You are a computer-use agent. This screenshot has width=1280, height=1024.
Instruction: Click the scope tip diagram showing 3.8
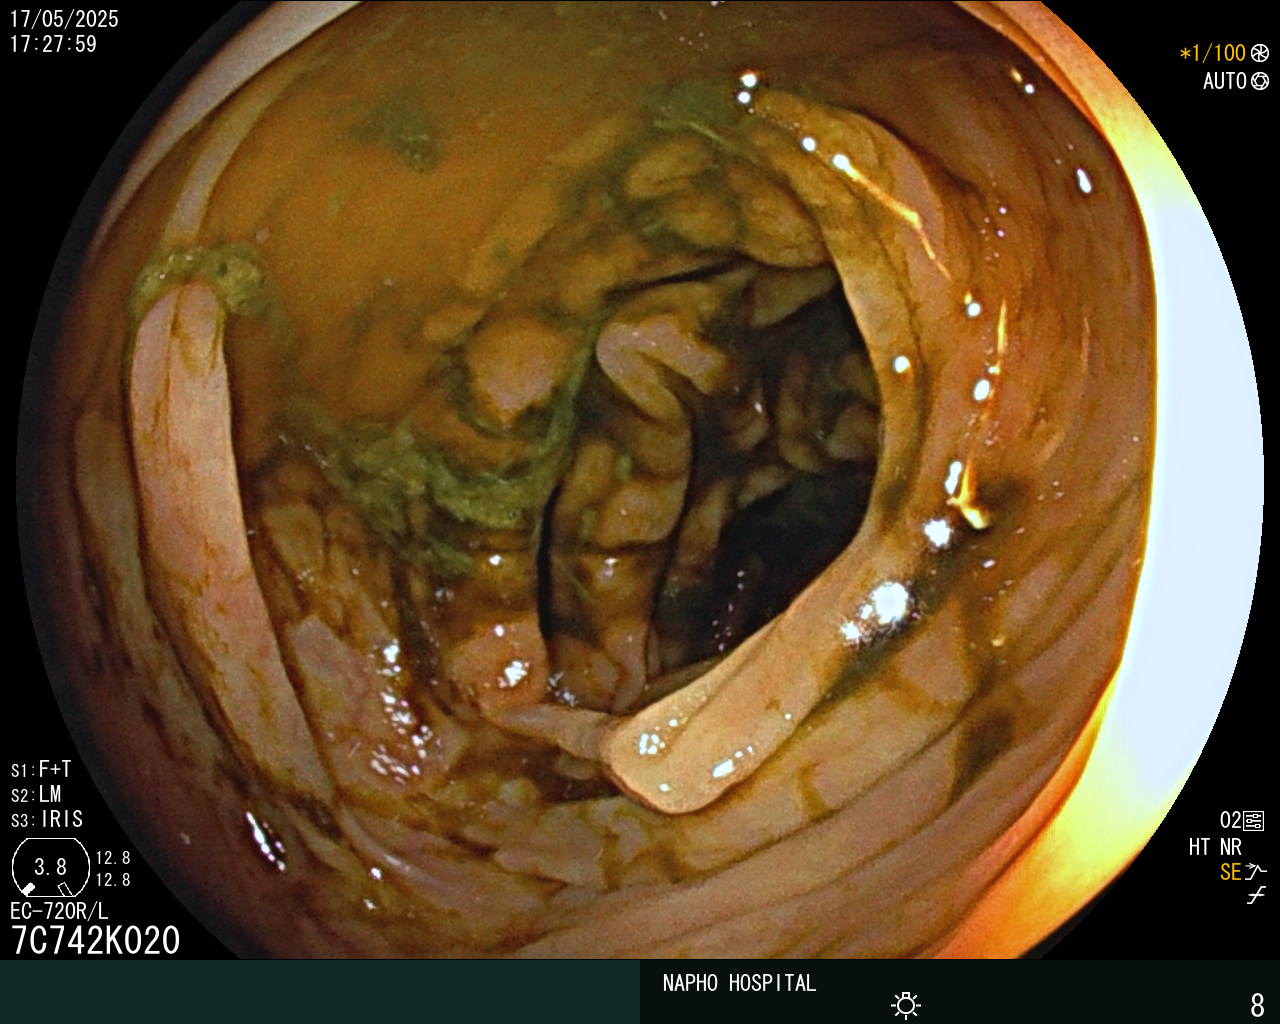pos(50,867)
